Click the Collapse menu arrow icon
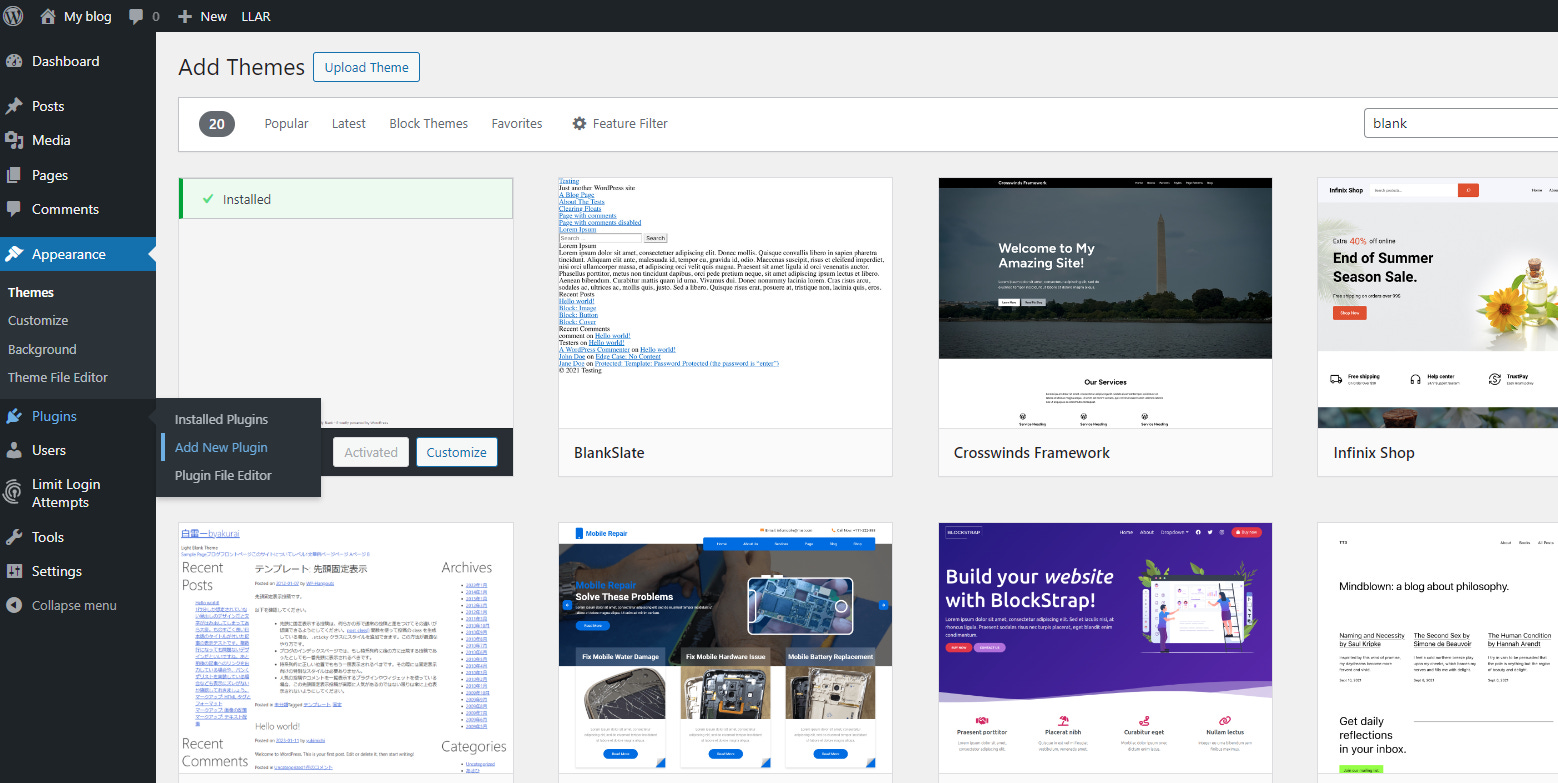Viewport: 1558px width, 783px height. coord(14,605)
